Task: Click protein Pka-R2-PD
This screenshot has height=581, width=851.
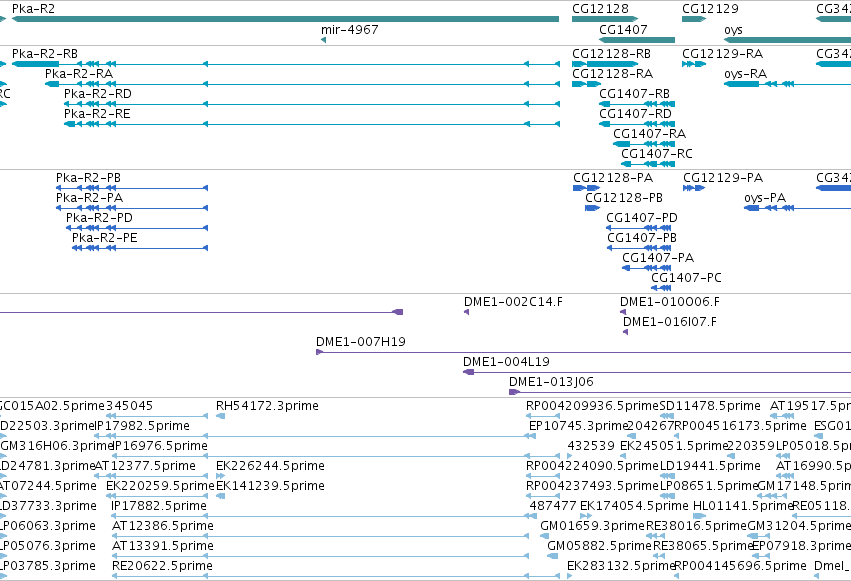Action: coord(99,218)
